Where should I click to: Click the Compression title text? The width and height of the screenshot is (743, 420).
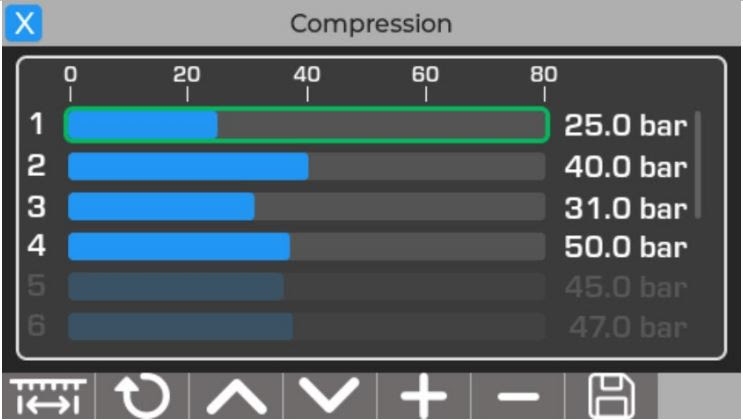point(371,24)
